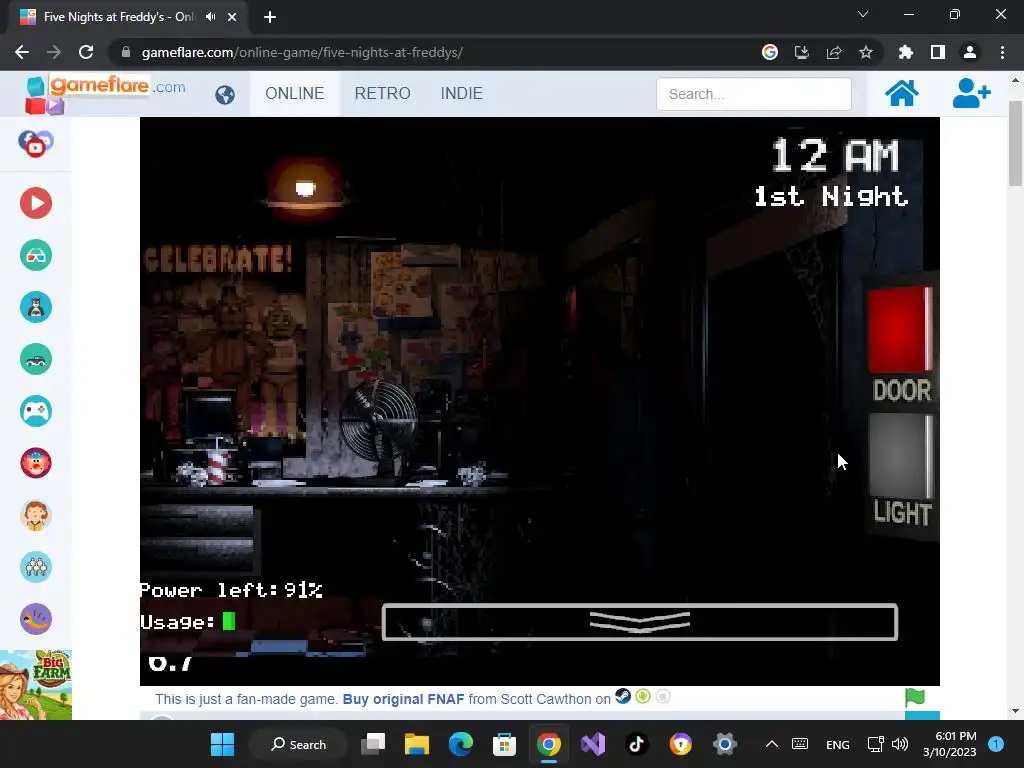Screen dimensions: 1024x768
Task: Click the Steam icon link below game
Action: point(623,697)
